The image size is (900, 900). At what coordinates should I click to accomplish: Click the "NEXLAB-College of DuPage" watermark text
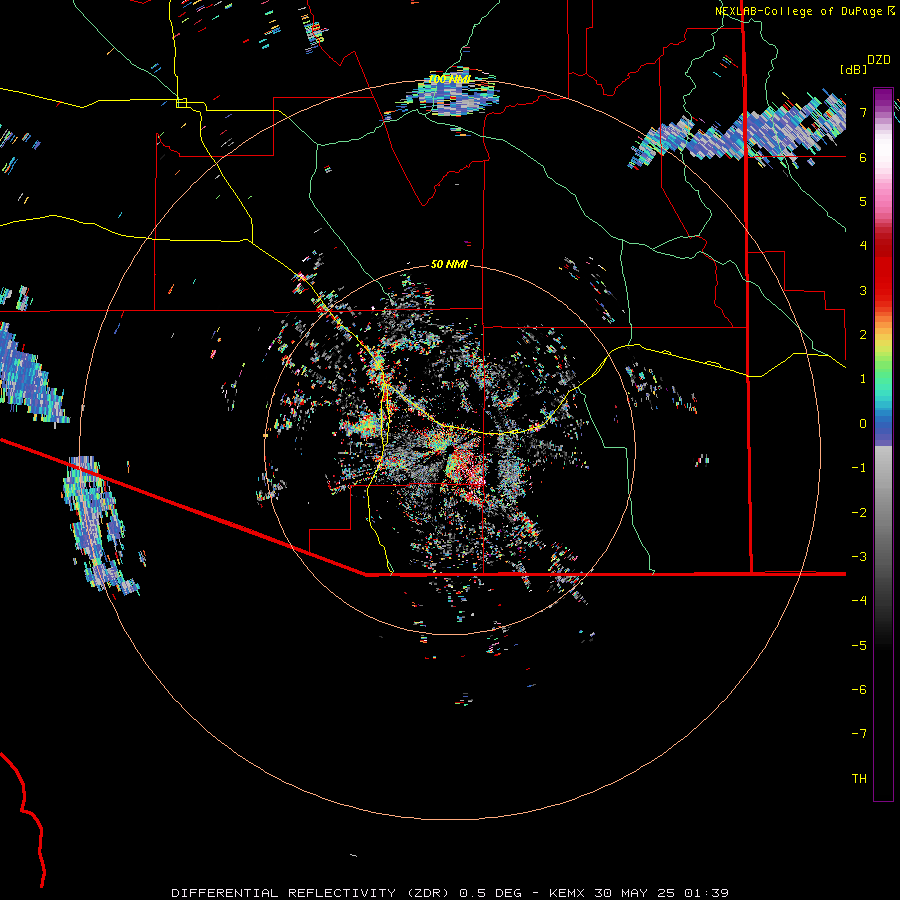pos(800,11)
